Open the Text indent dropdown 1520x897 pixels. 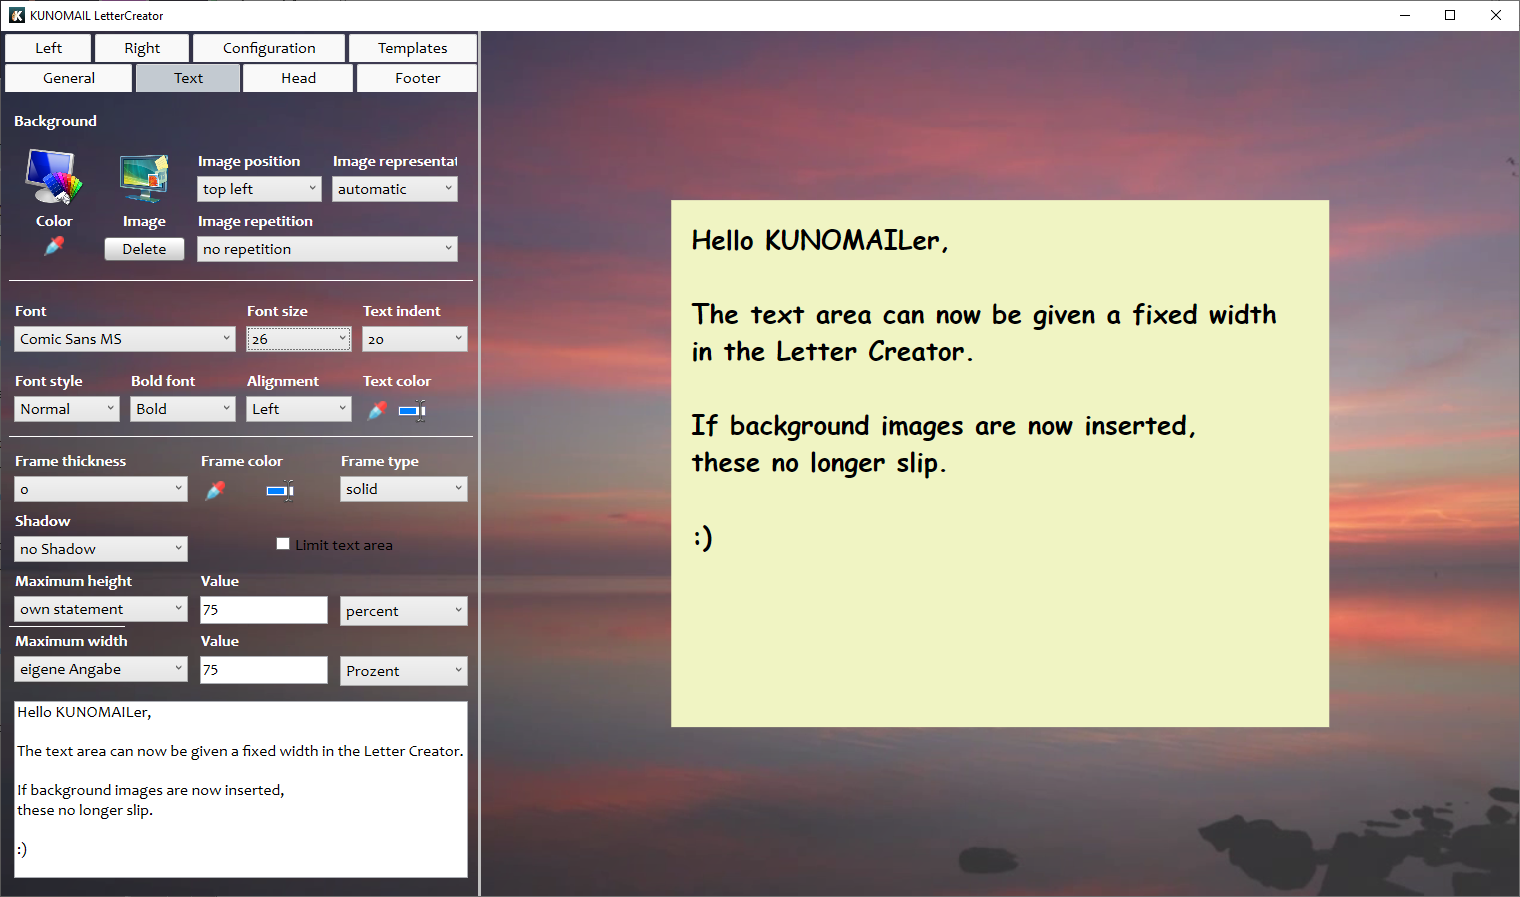click(x=415, y=339)
